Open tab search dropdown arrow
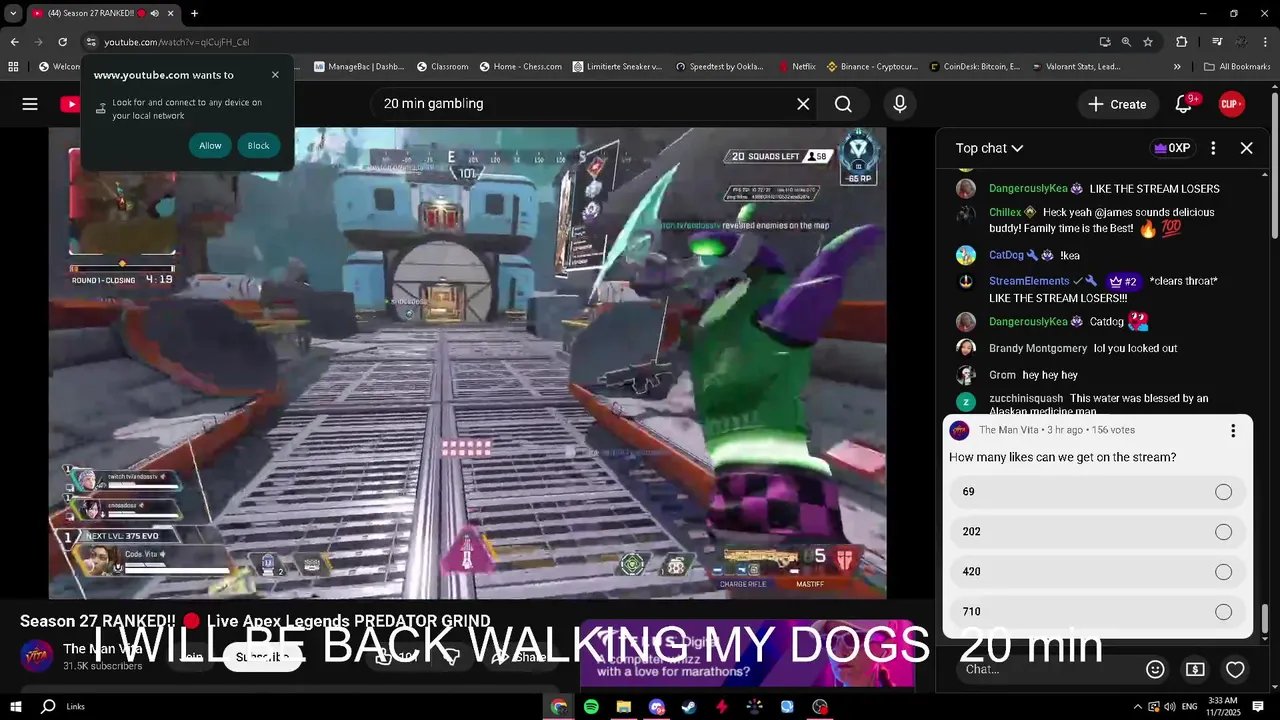This screenshot has height=720, width=1280. (13, 13)
